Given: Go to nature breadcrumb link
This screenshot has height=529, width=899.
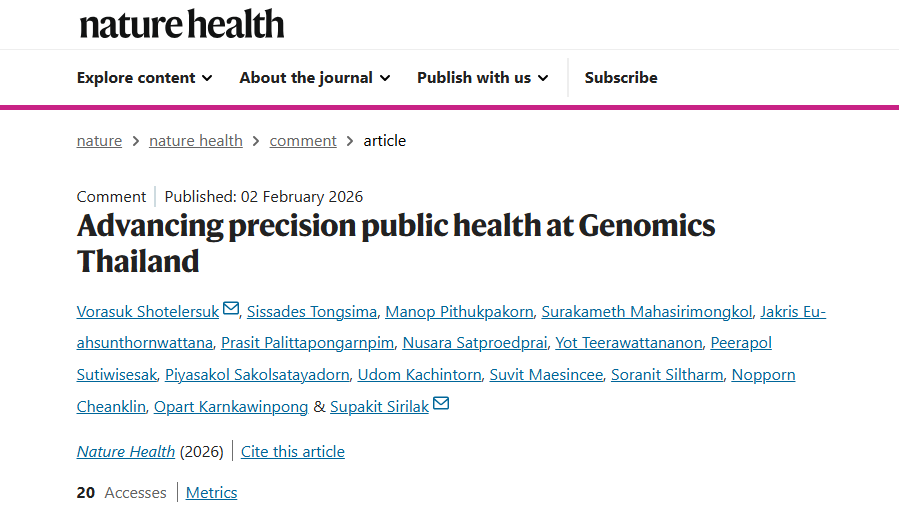Looking at the screenshot, I should coord(99,141).
